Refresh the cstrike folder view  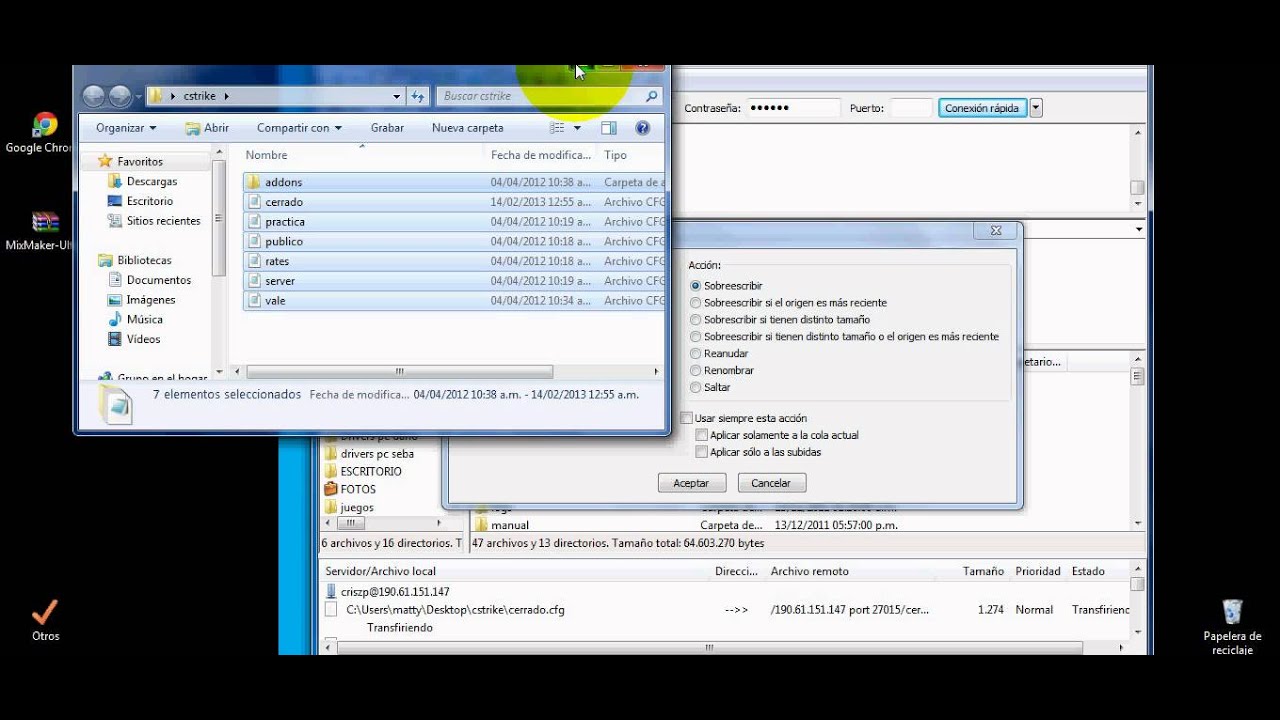click(418, 96)
